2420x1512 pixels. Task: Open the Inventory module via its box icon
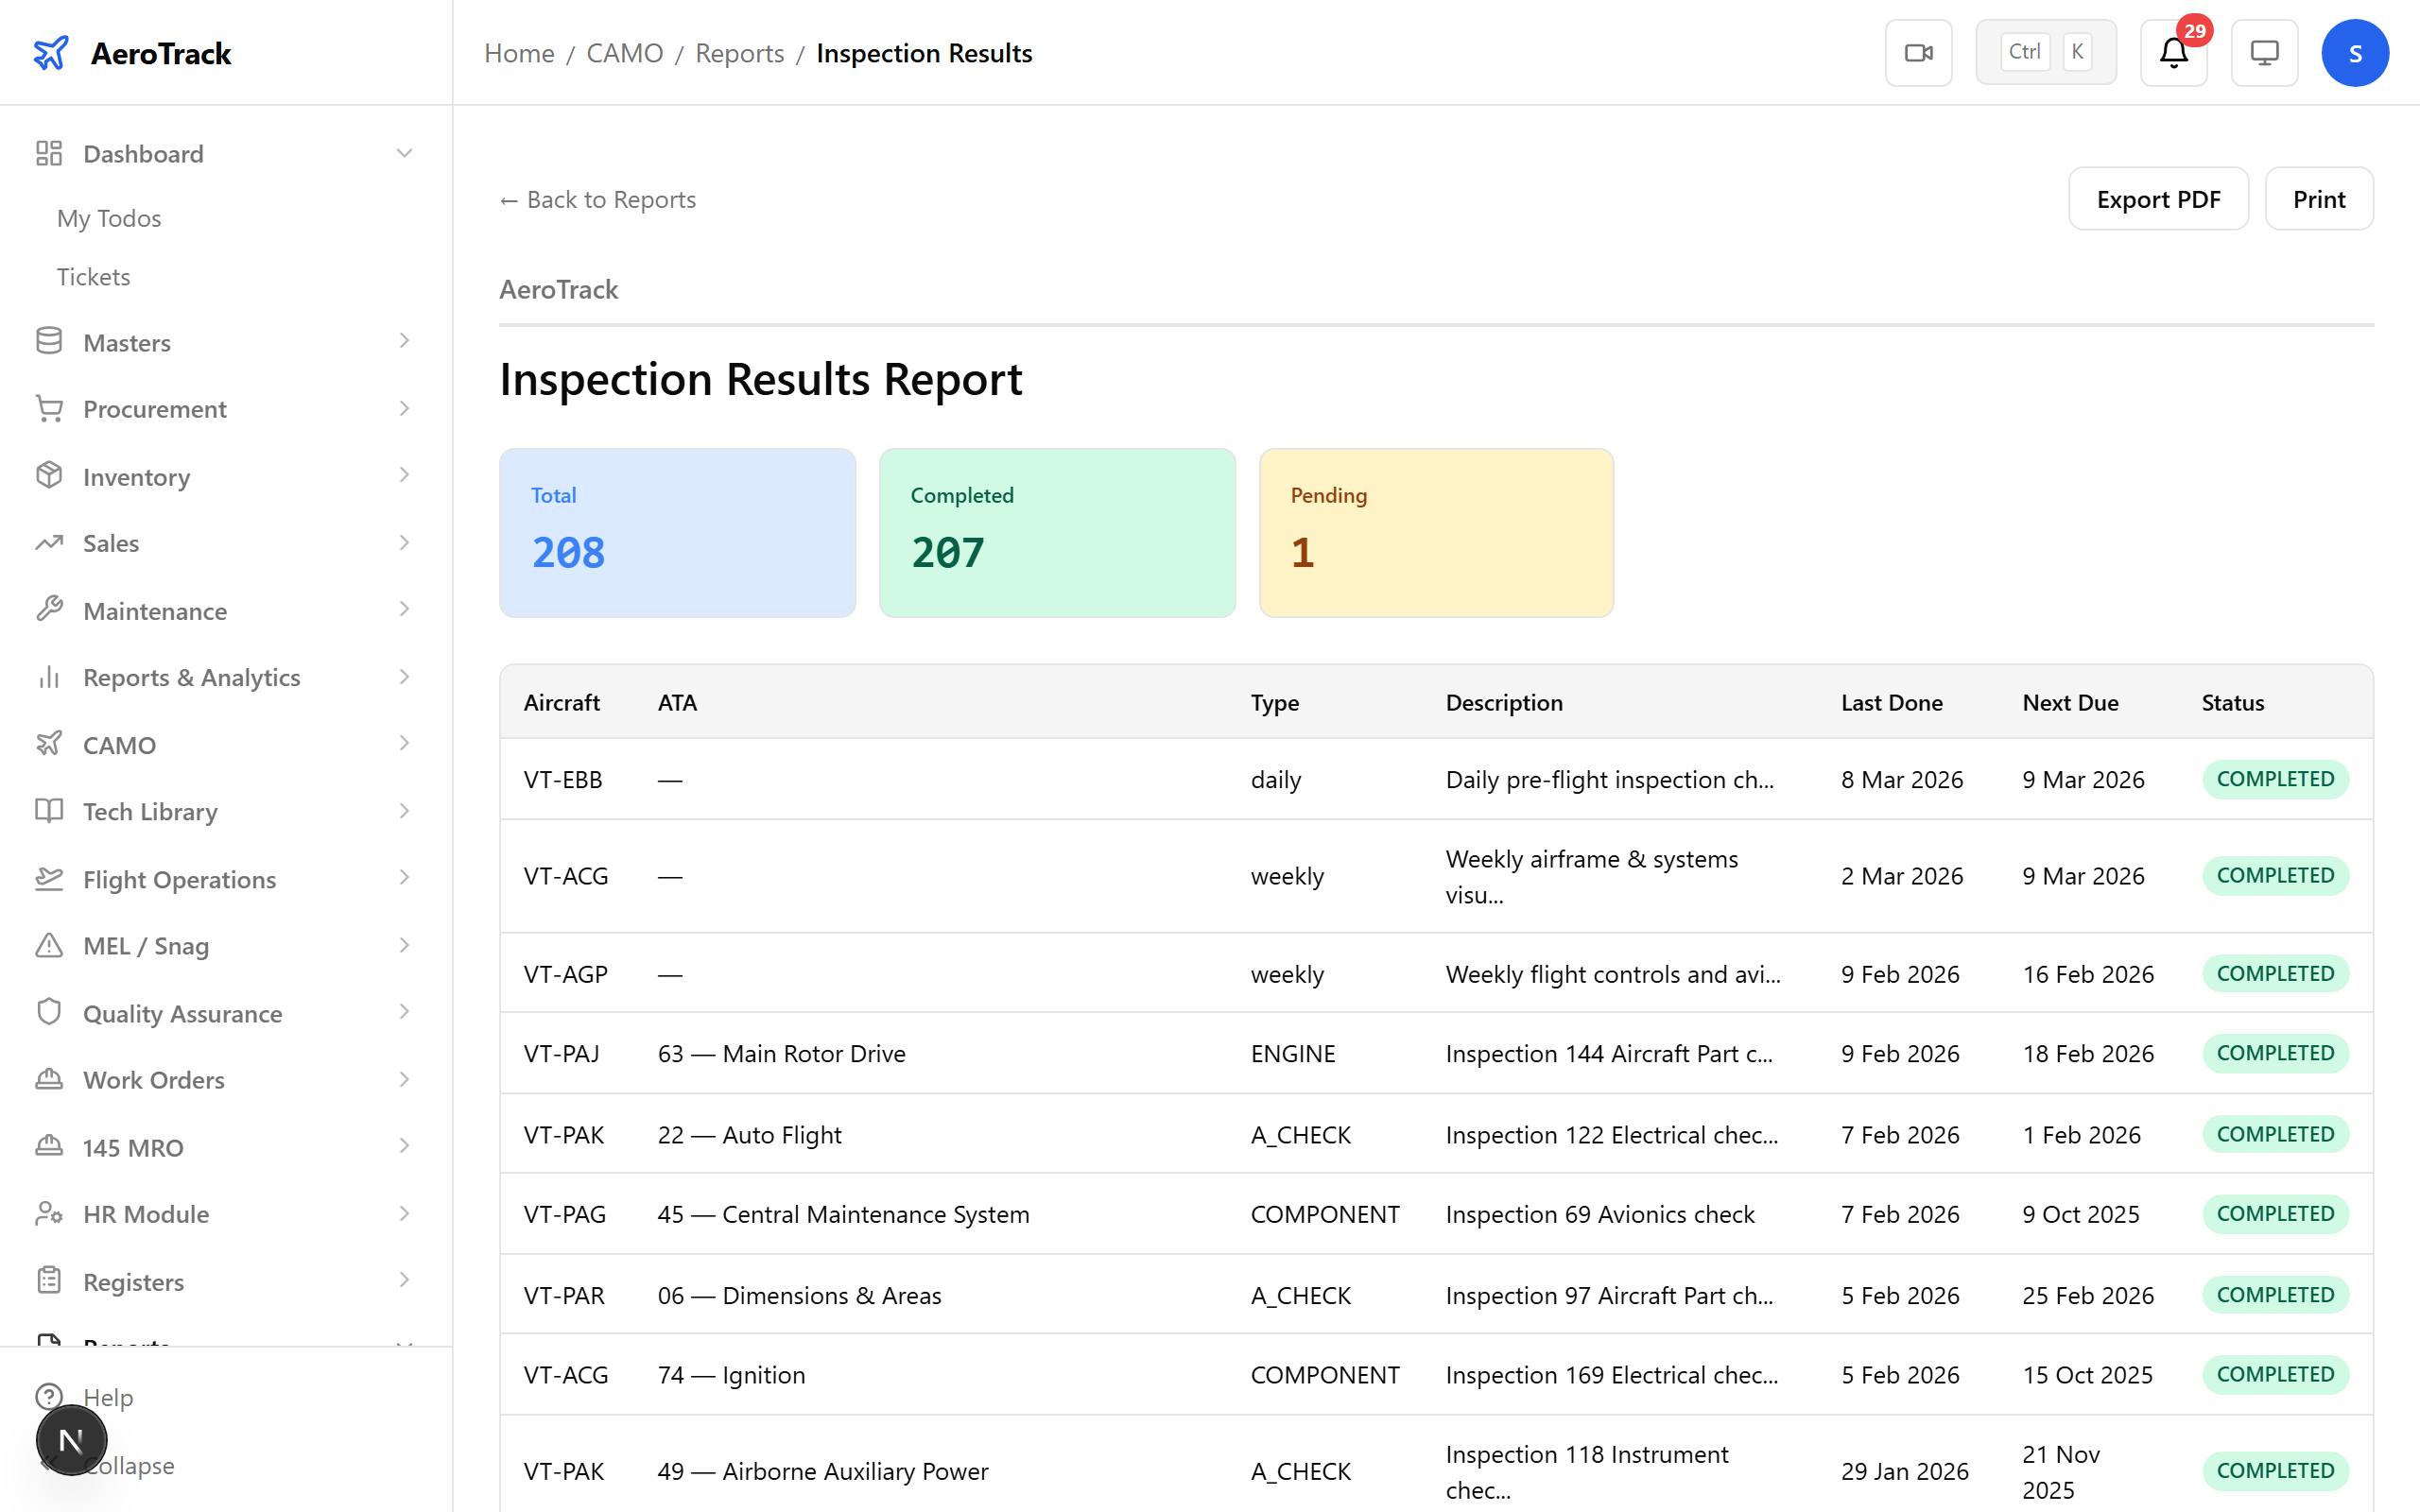click(49, 476)
